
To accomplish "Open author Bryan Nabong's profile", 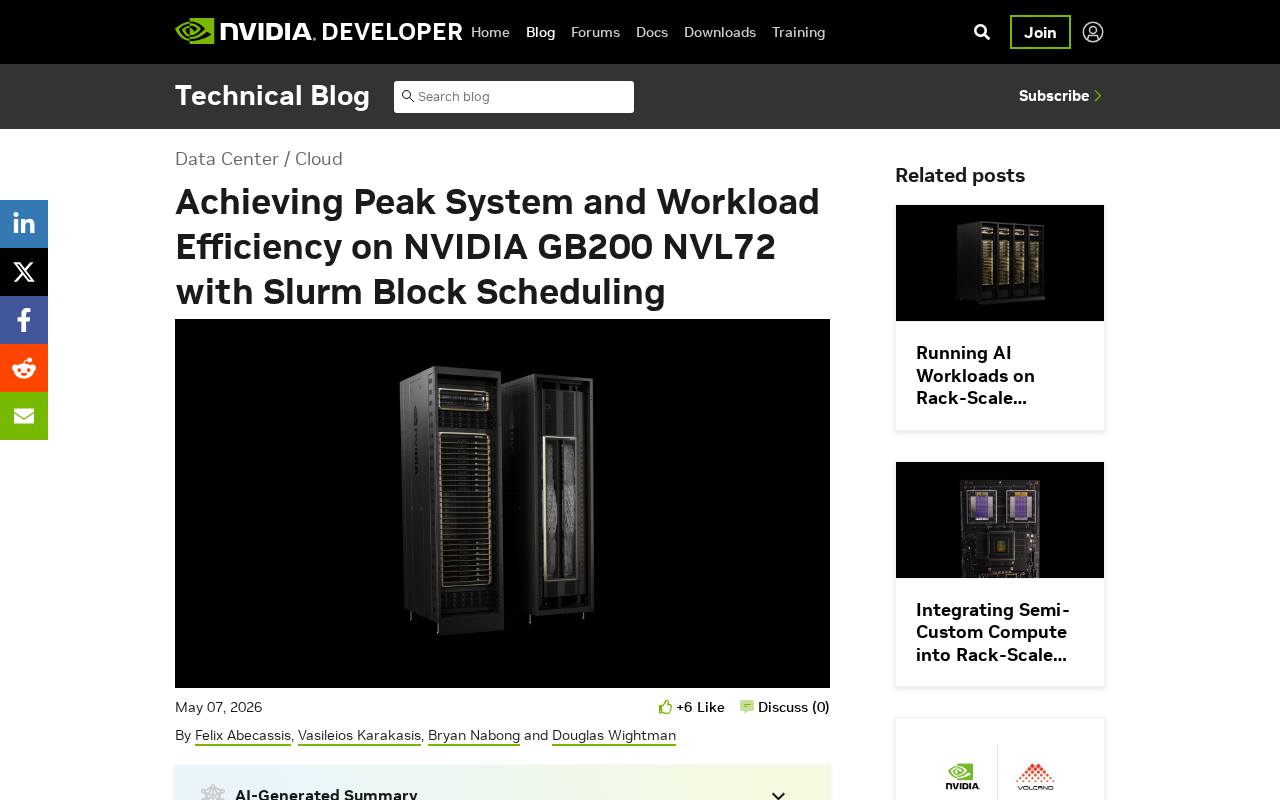I will 474,736.
